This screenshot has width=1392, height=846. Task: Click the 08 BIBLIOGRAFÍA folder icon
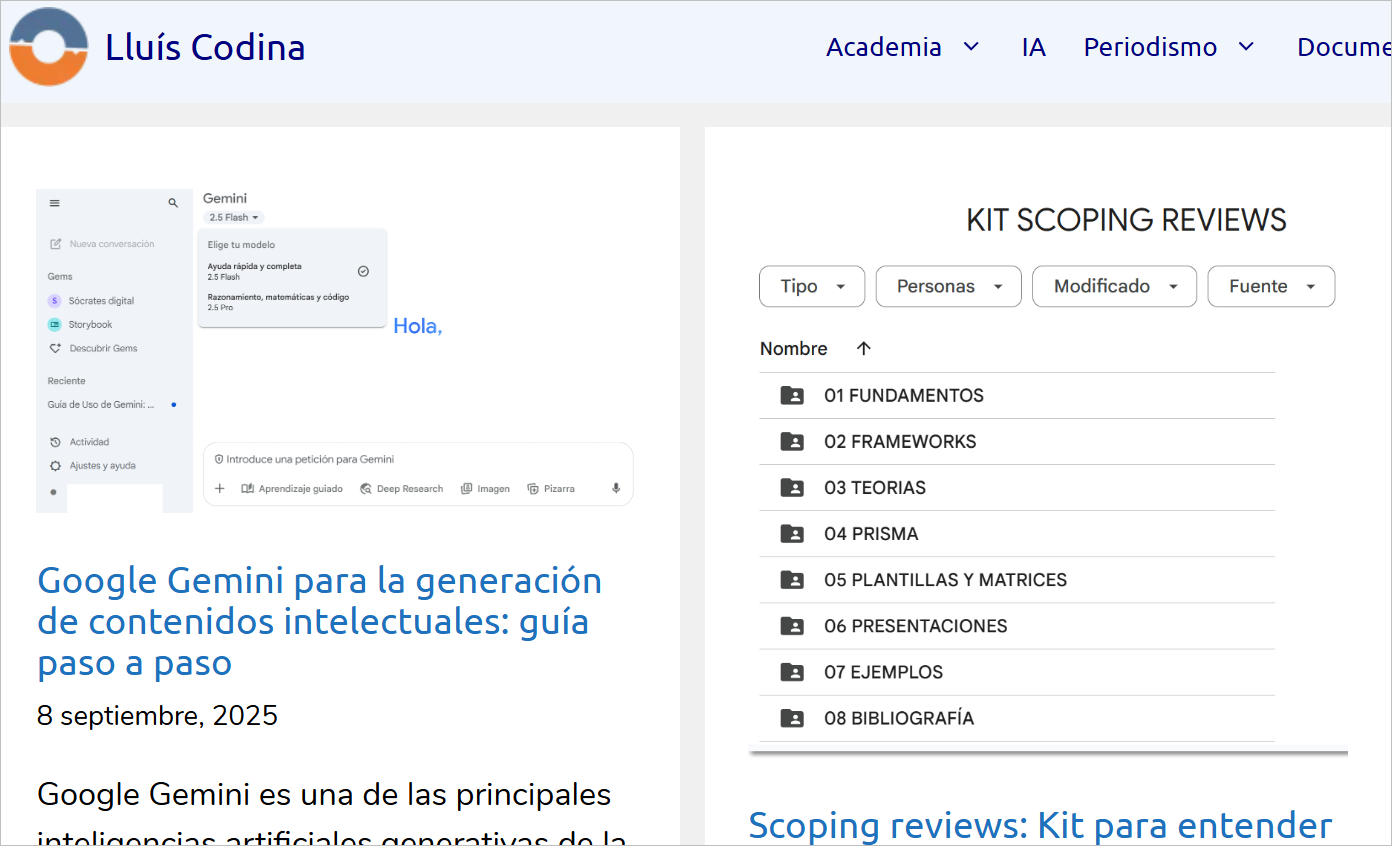tap(792, 718)
